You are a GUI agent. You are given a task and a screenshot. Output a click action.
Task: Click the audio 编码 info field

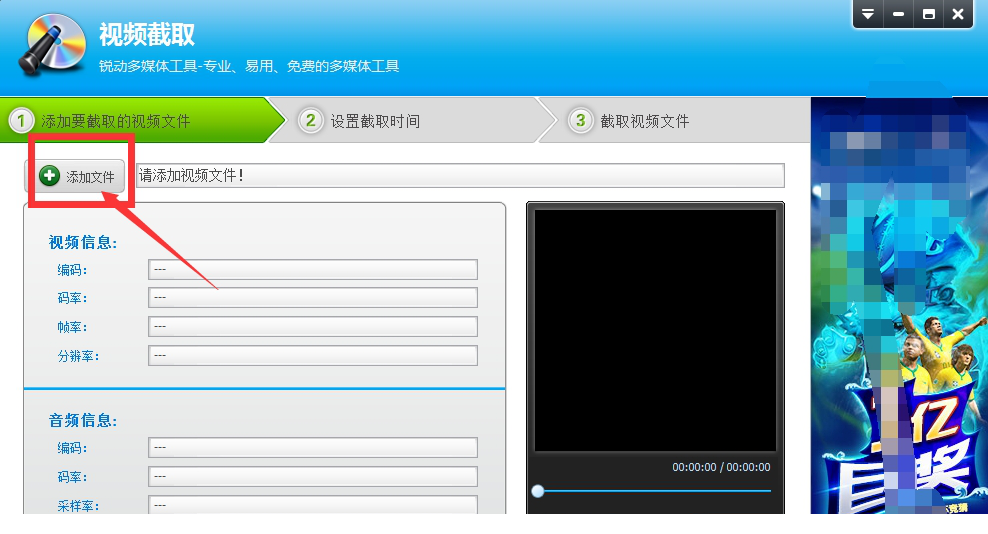pyautogui.click(x=312, y=448)
